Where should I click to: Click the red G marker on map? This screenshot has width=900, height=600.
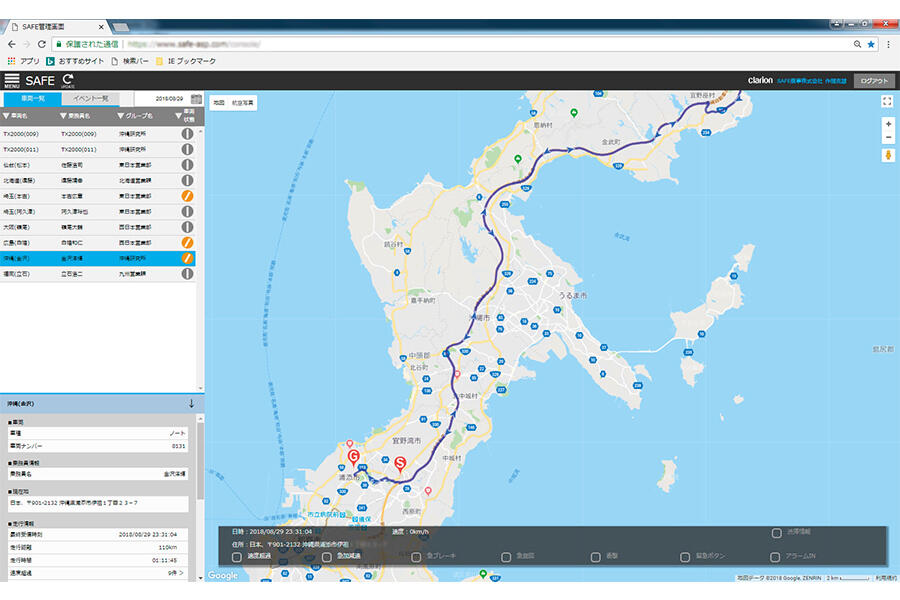[353, 456]
